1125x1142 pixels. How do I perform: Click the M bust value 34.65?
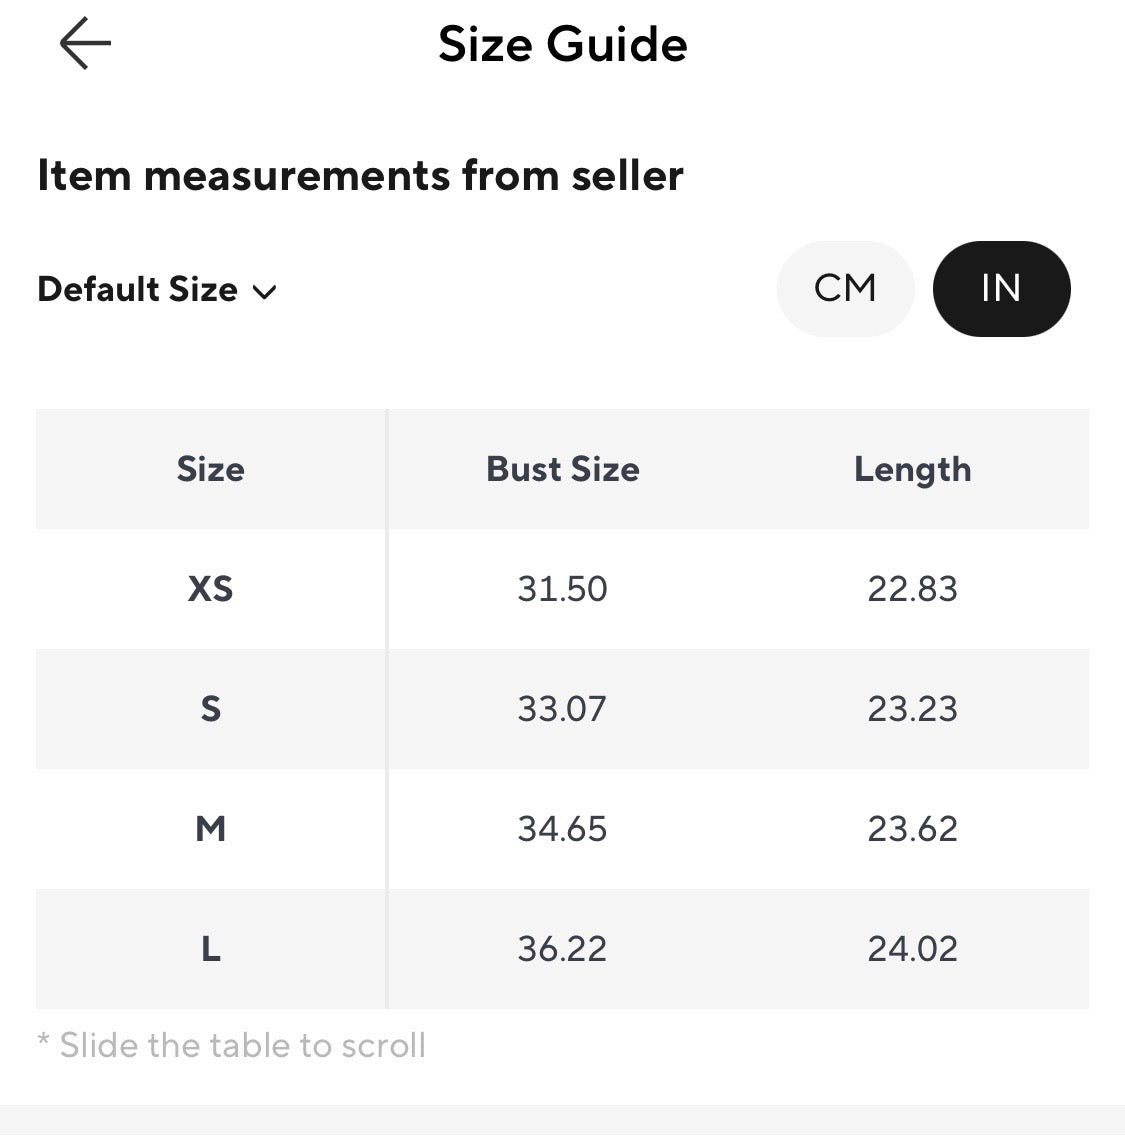[562, 829]
